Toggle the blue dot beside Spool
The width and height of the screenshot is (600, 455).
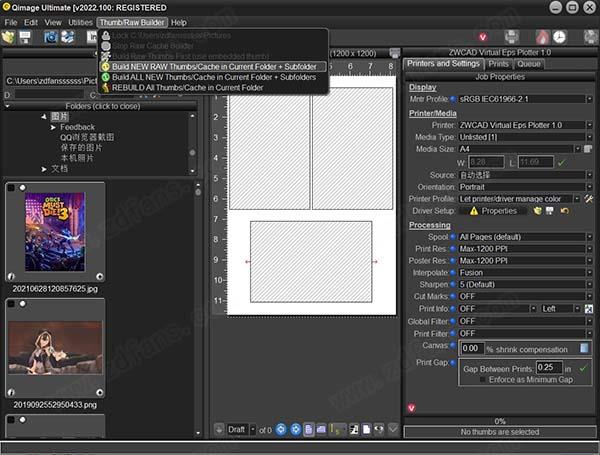[453, 237]
